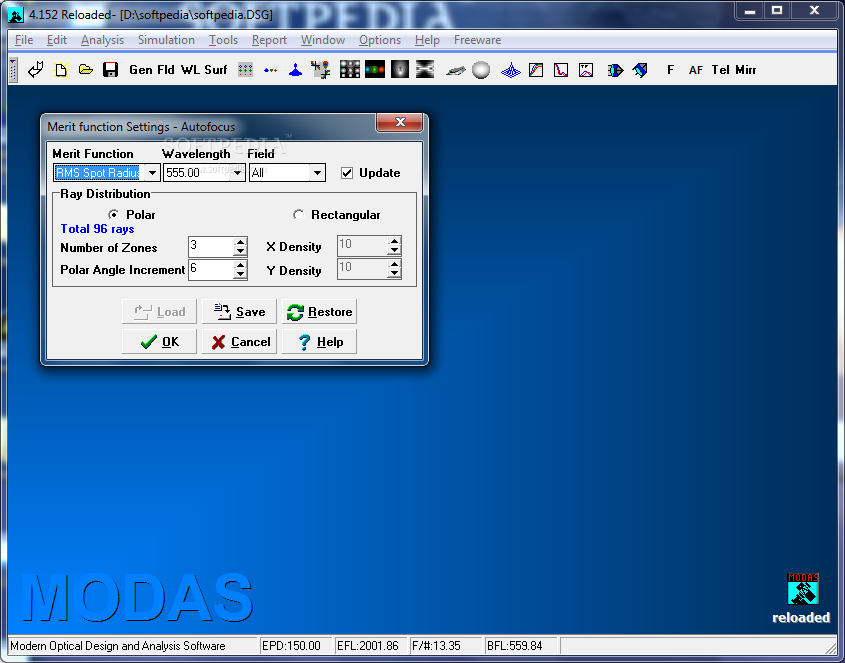845x663 pixels.
Task: Open the WL wavelength settings
Action: click(x=190, y=70)
